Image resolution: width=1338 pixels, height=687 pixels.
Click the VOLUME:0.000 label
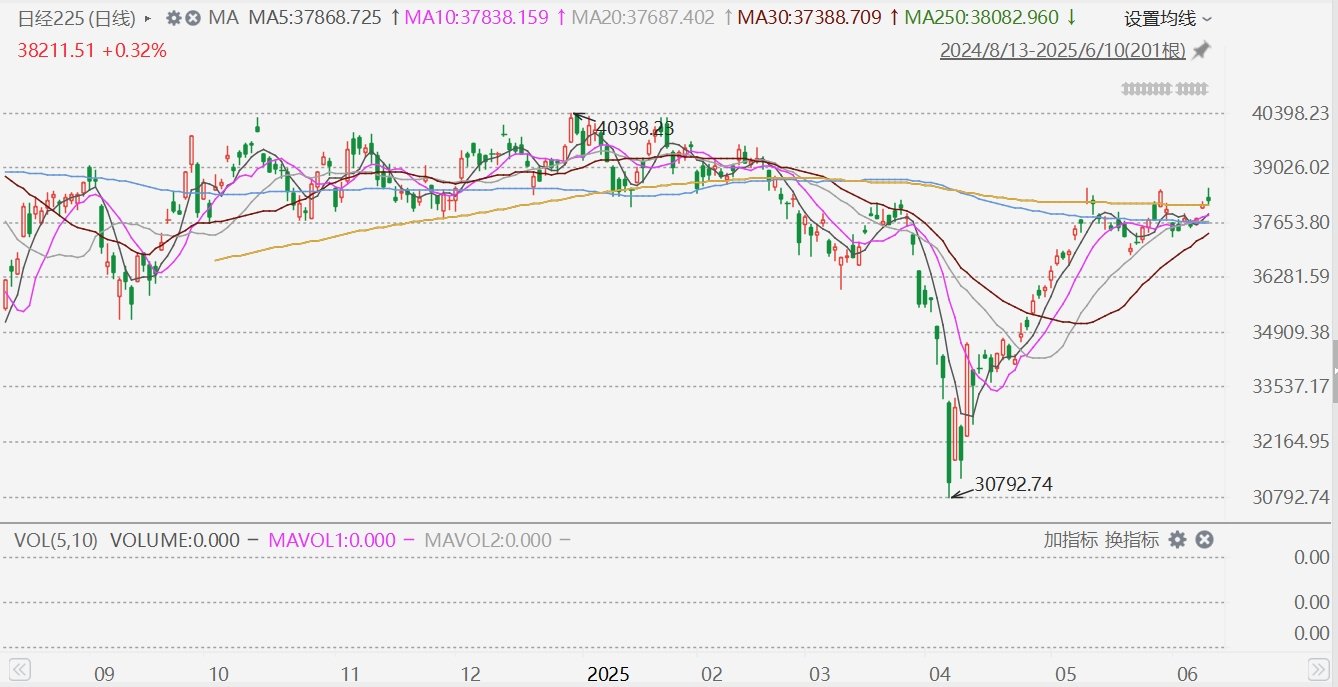[x=175, y=540]
